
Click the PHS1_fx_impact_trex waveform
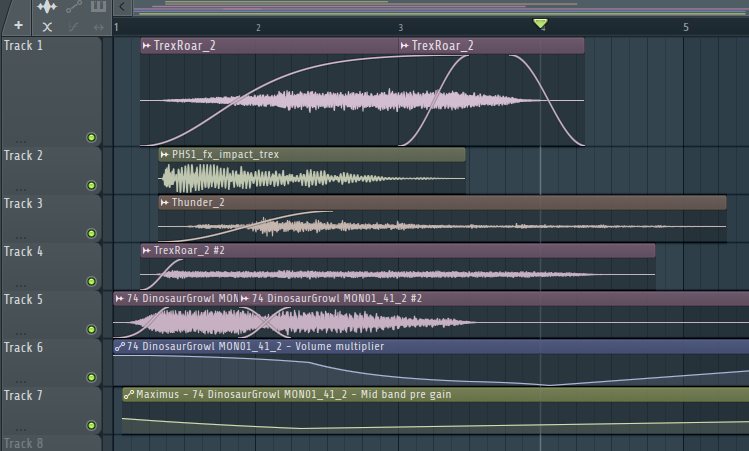[x=311, y=178]
